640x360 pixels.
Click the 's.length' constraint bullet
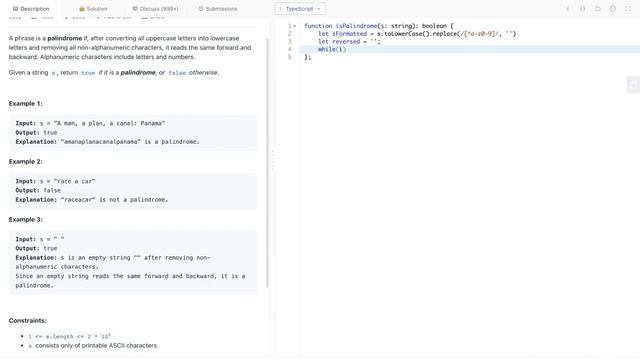69,337
